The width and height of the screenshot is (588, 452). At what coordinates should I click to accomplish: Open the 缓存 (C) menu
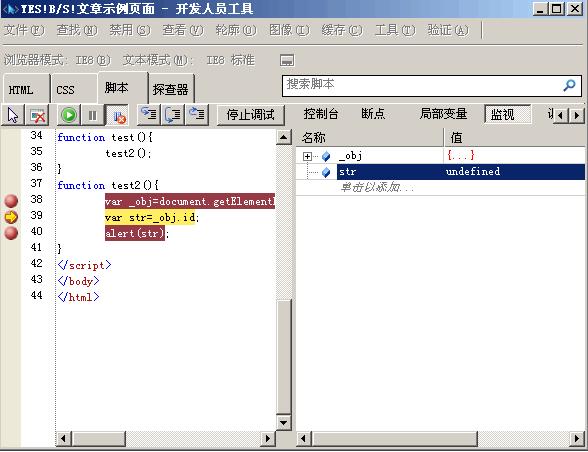coord(342,30)
